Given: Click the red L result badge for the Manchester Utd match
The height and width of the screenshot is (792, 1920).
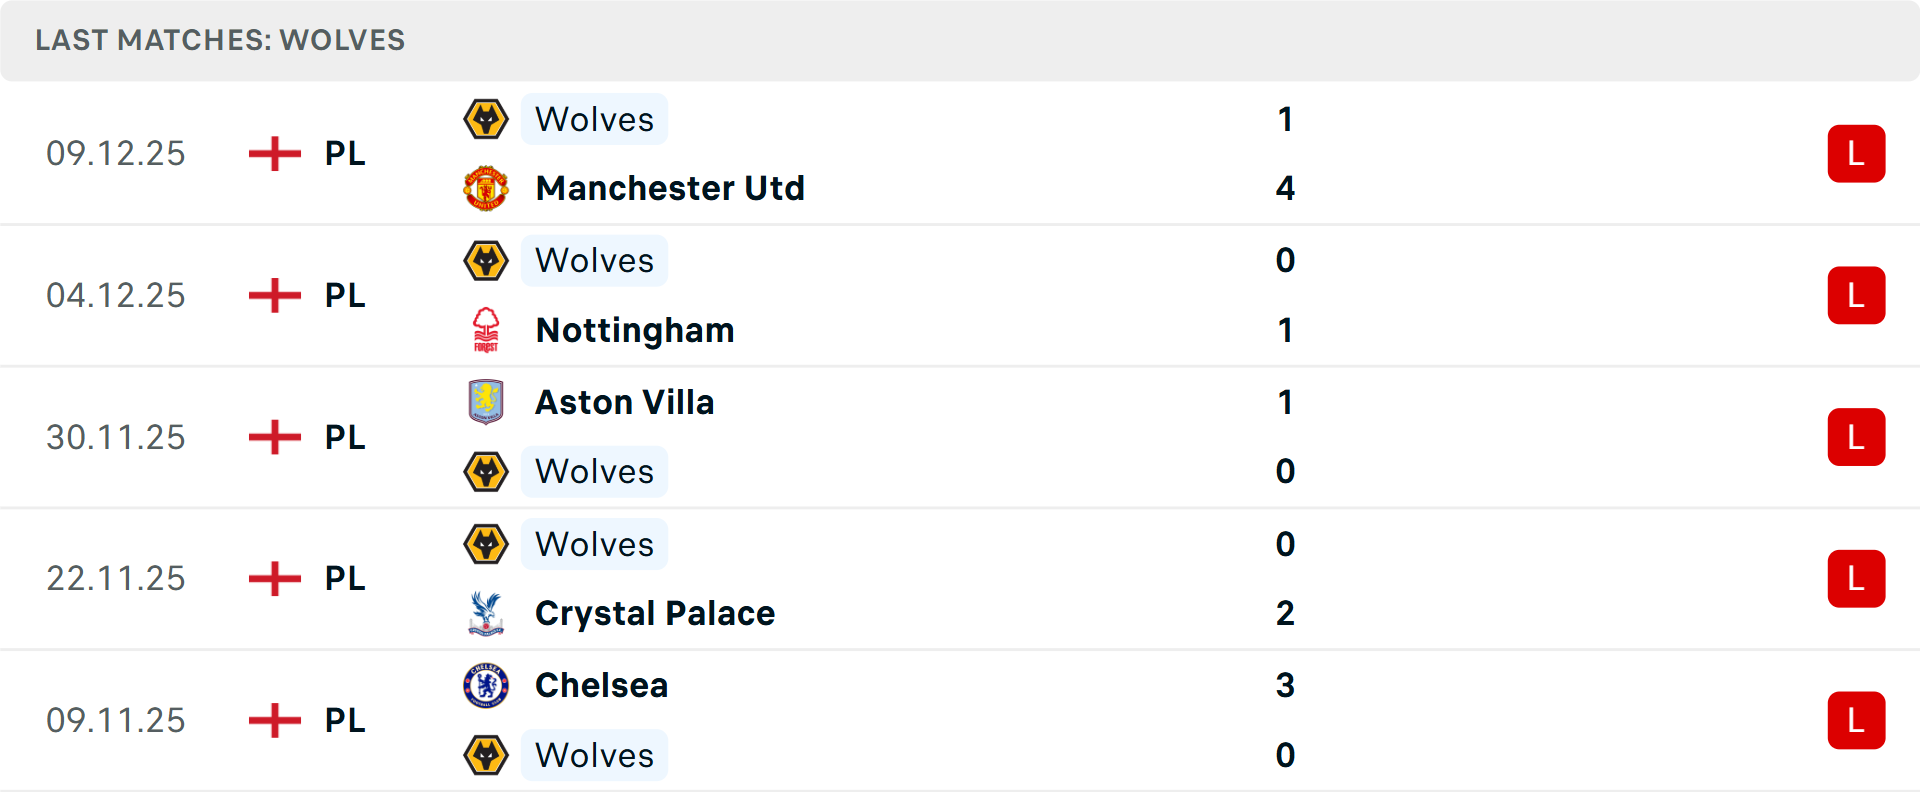Looking at the screenshot, I should (1856, 154).
